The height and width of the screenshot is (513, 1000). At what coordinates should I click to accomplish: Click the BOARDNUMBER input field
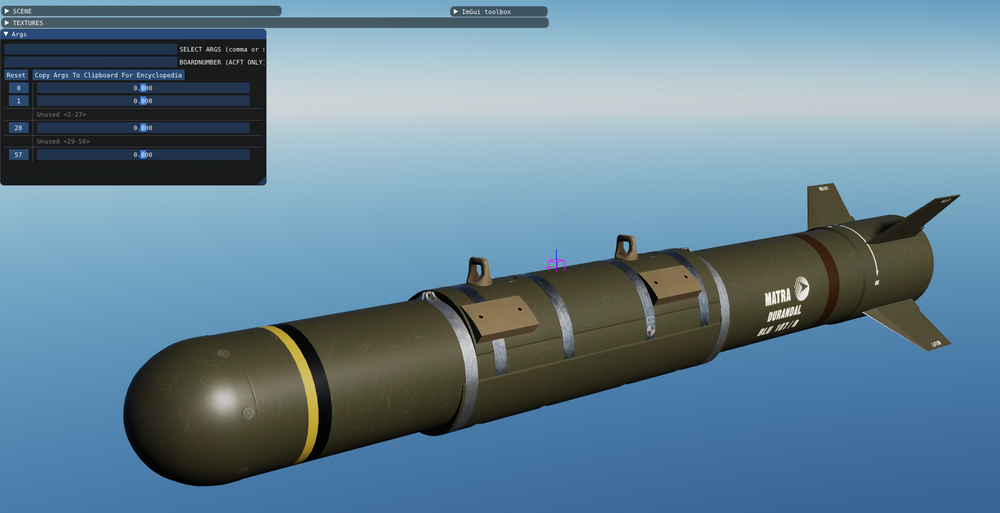click(91, 62)
